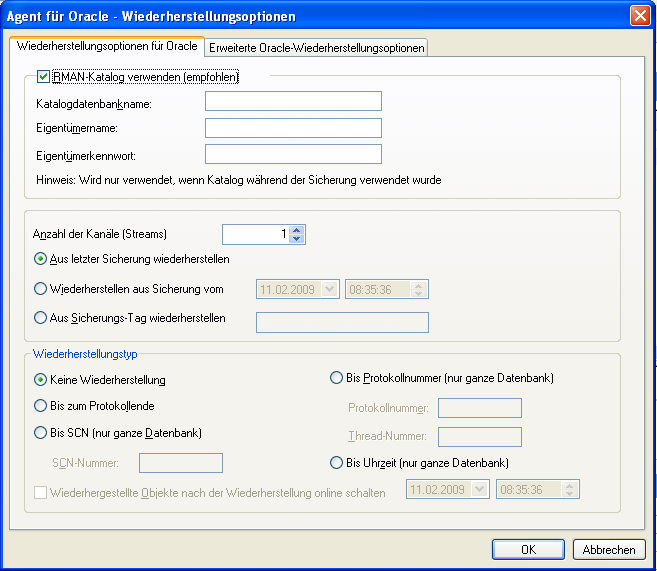Image resolution: width=657 pixels, height=571 pixels.
Task: Increase the number of channels with up arrow
Action: (x=297, y=229)
